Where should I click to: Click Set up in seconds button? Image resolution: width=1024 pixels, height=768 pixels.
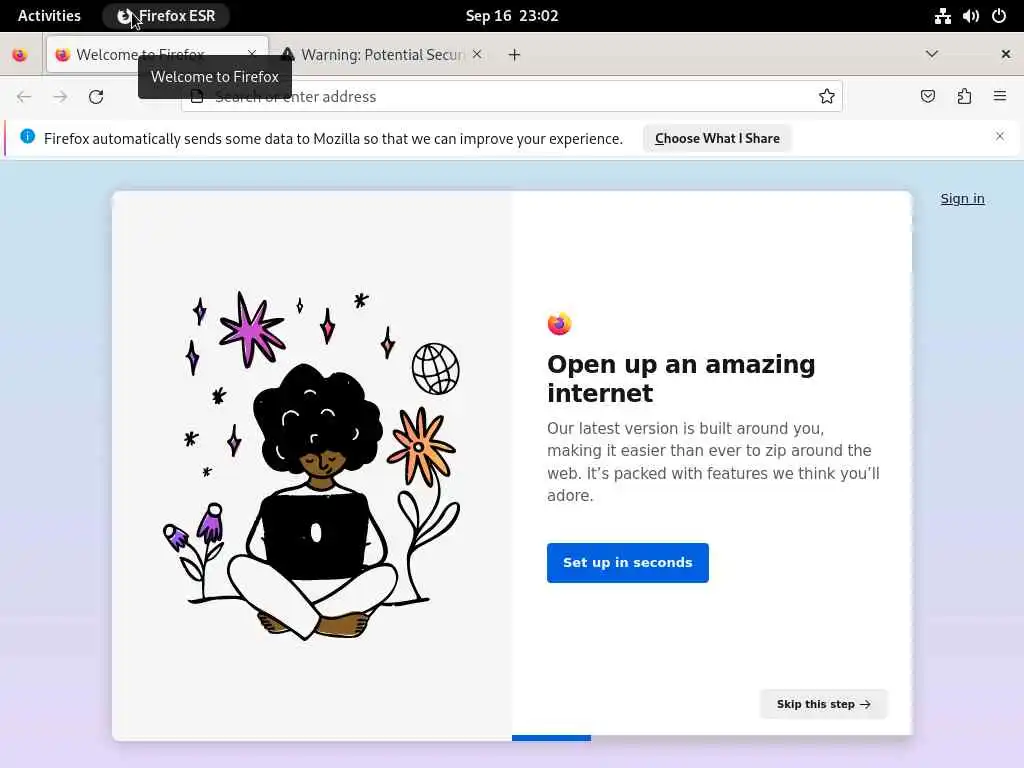pos(628,562)
